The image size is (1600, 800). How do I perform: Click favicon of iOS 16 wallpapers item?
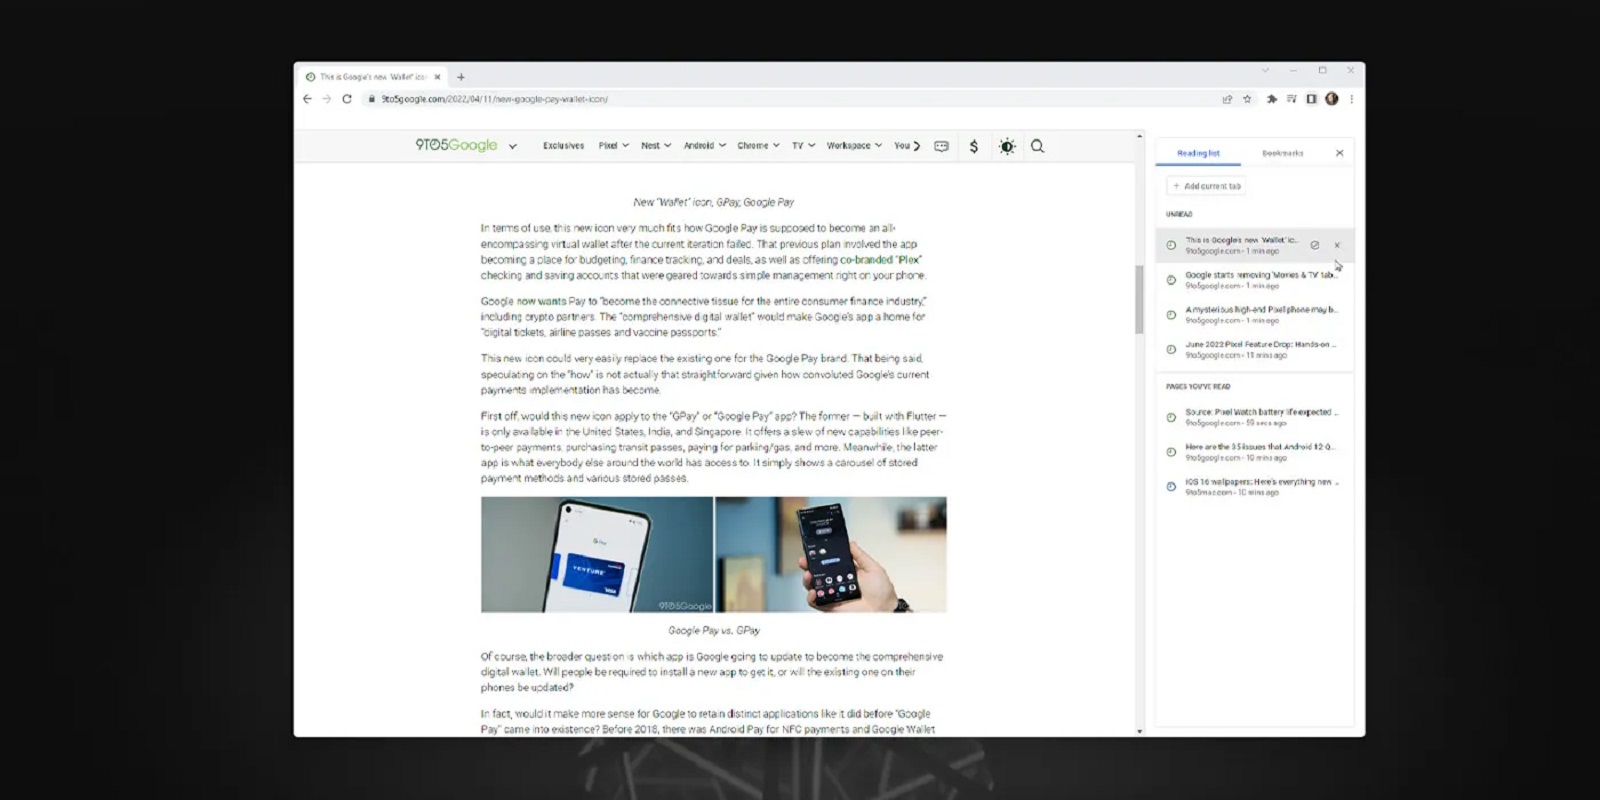pyautogui.click(x=1171, y=487)
